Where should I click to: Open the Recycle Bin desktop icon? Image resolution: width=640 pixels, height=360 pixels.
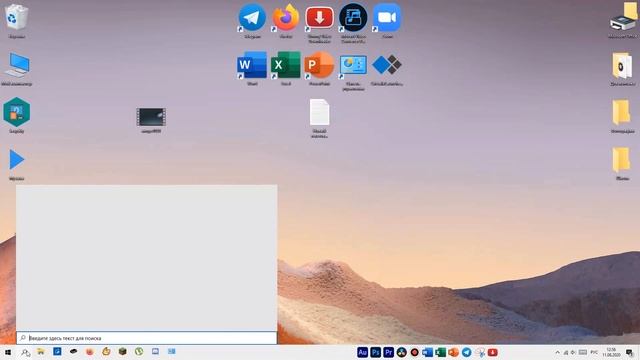click(16, 18)
